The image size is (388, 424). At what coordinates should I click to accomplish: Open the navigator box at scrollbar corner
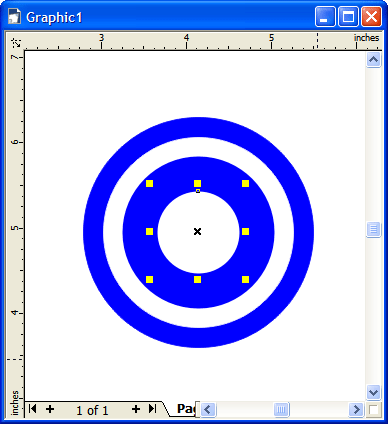coord(373,409)
